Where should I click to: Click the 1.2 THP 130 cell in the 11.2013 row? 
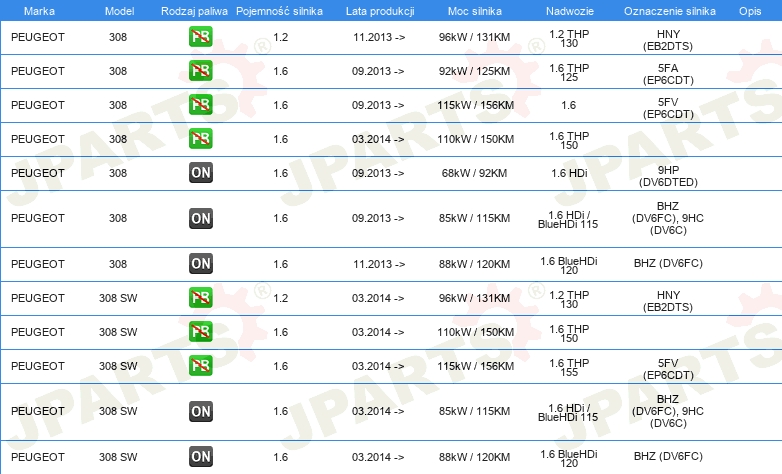(x=569, y=38)
